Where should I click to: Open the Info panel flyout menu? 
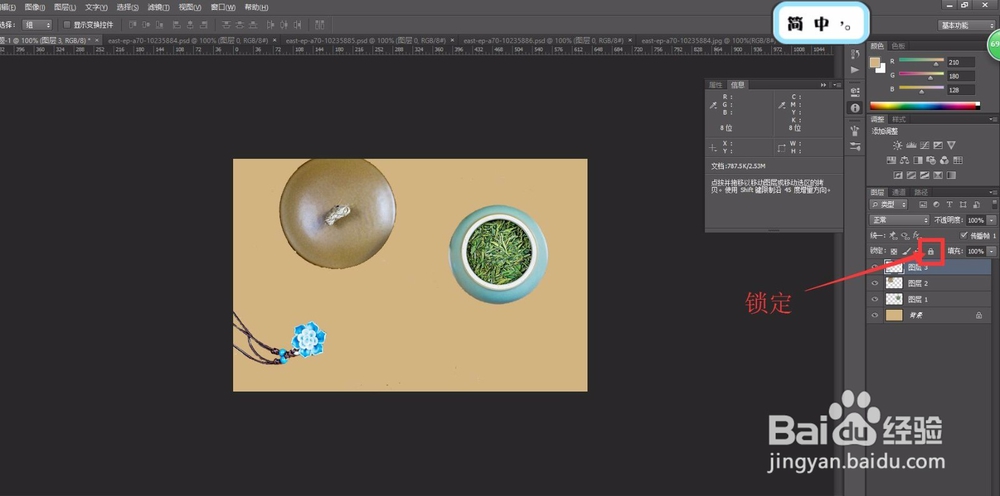(837, 85)
